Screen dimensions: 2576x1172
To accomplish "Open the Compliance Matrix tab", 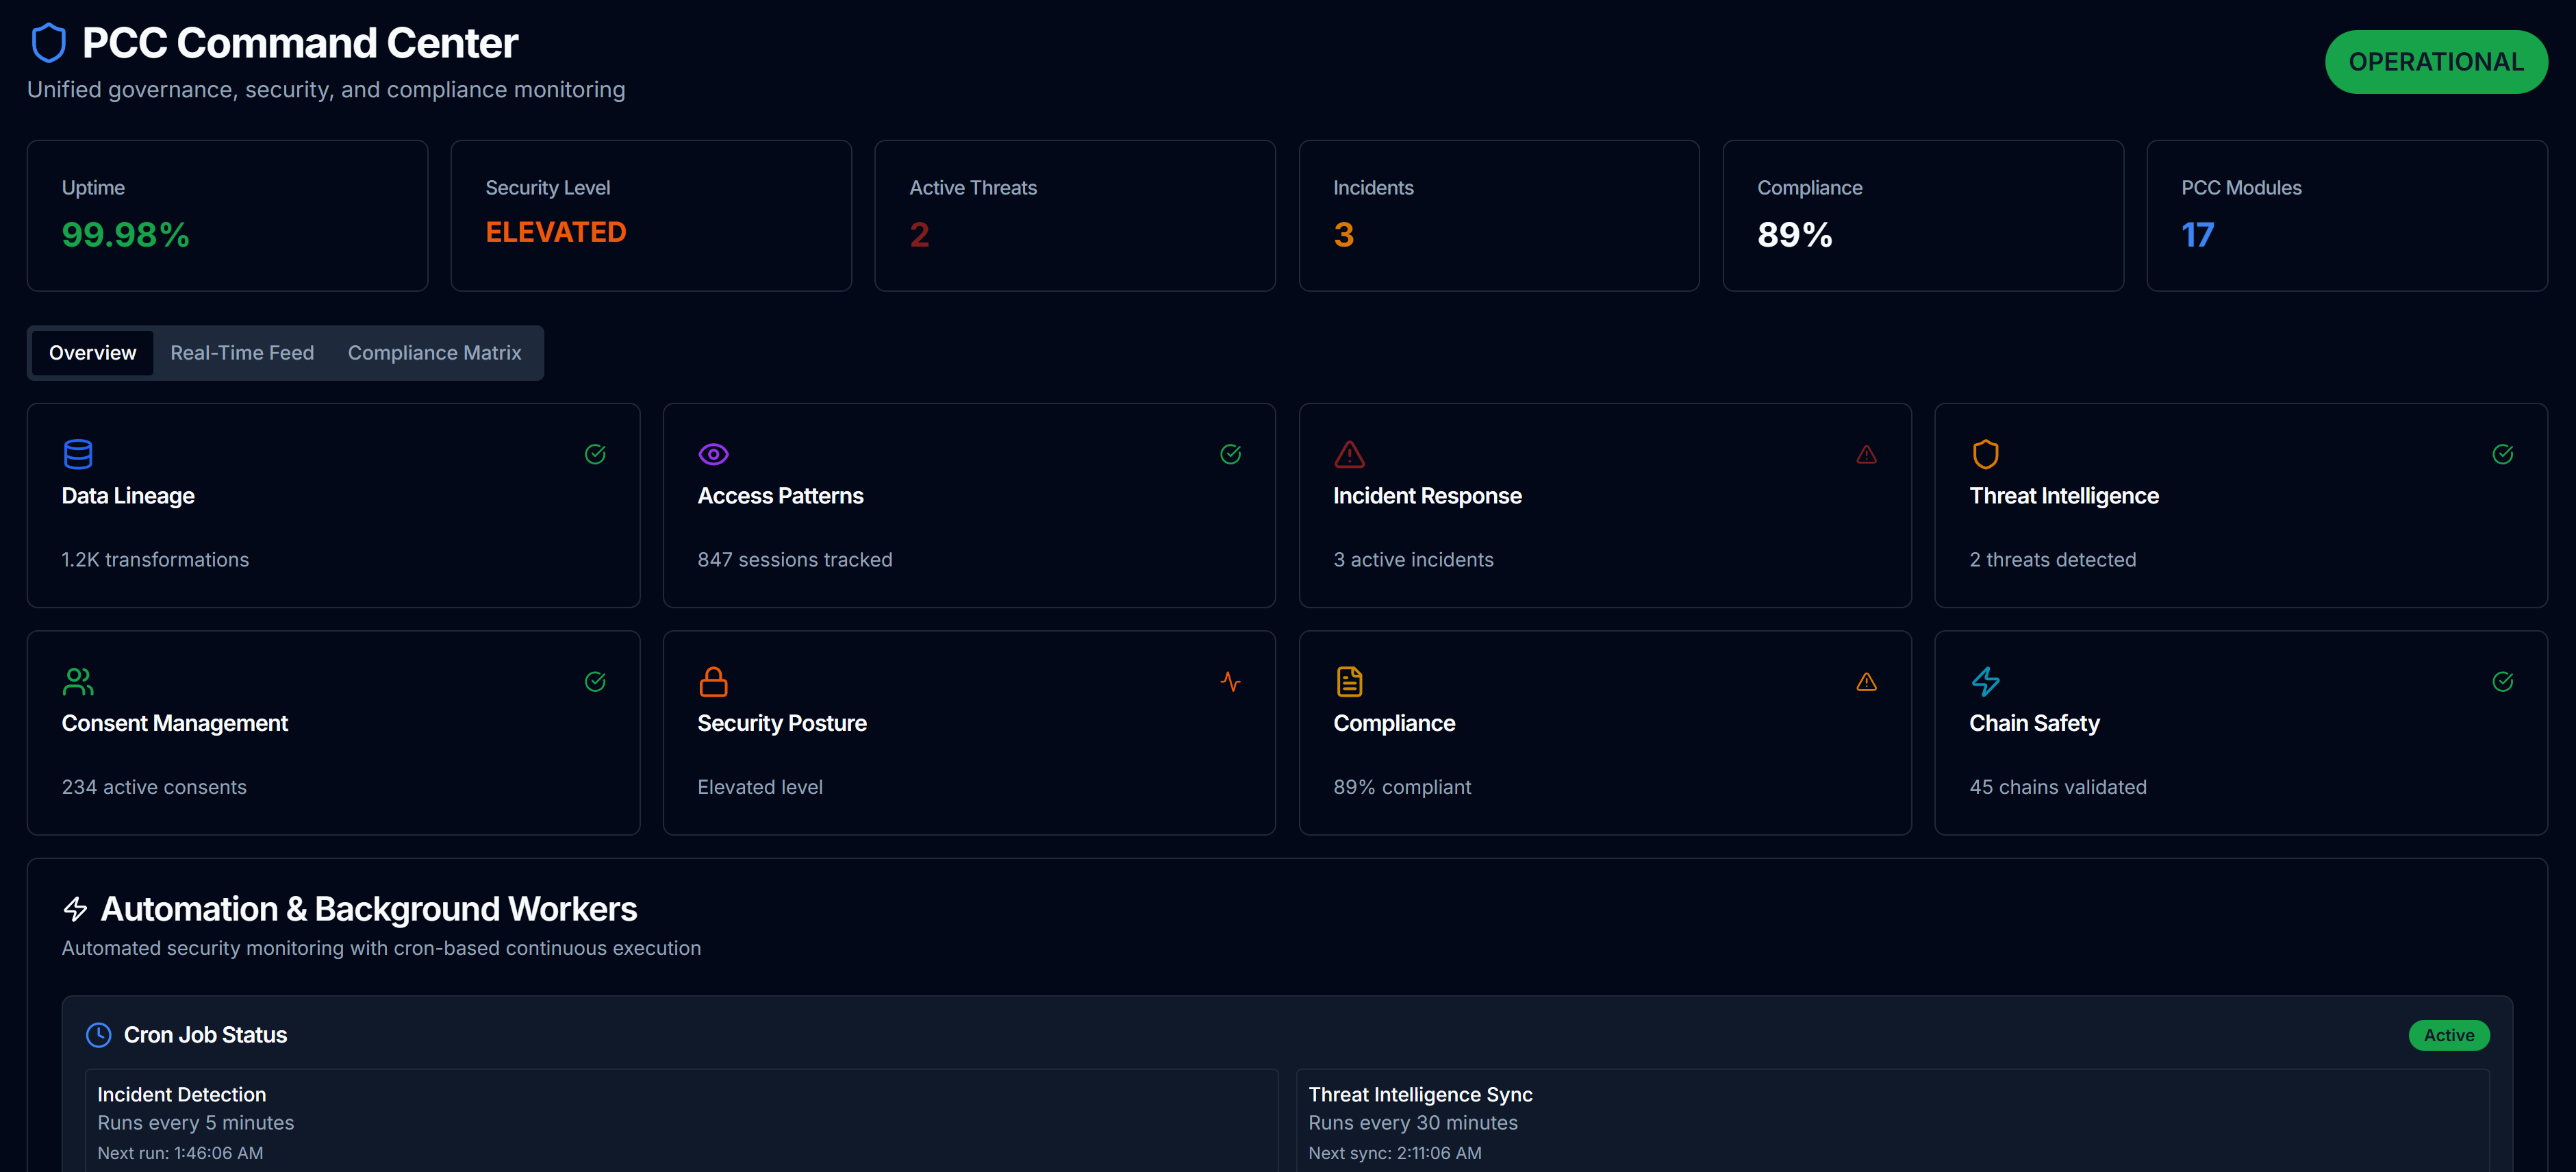I will pos(434,352).
